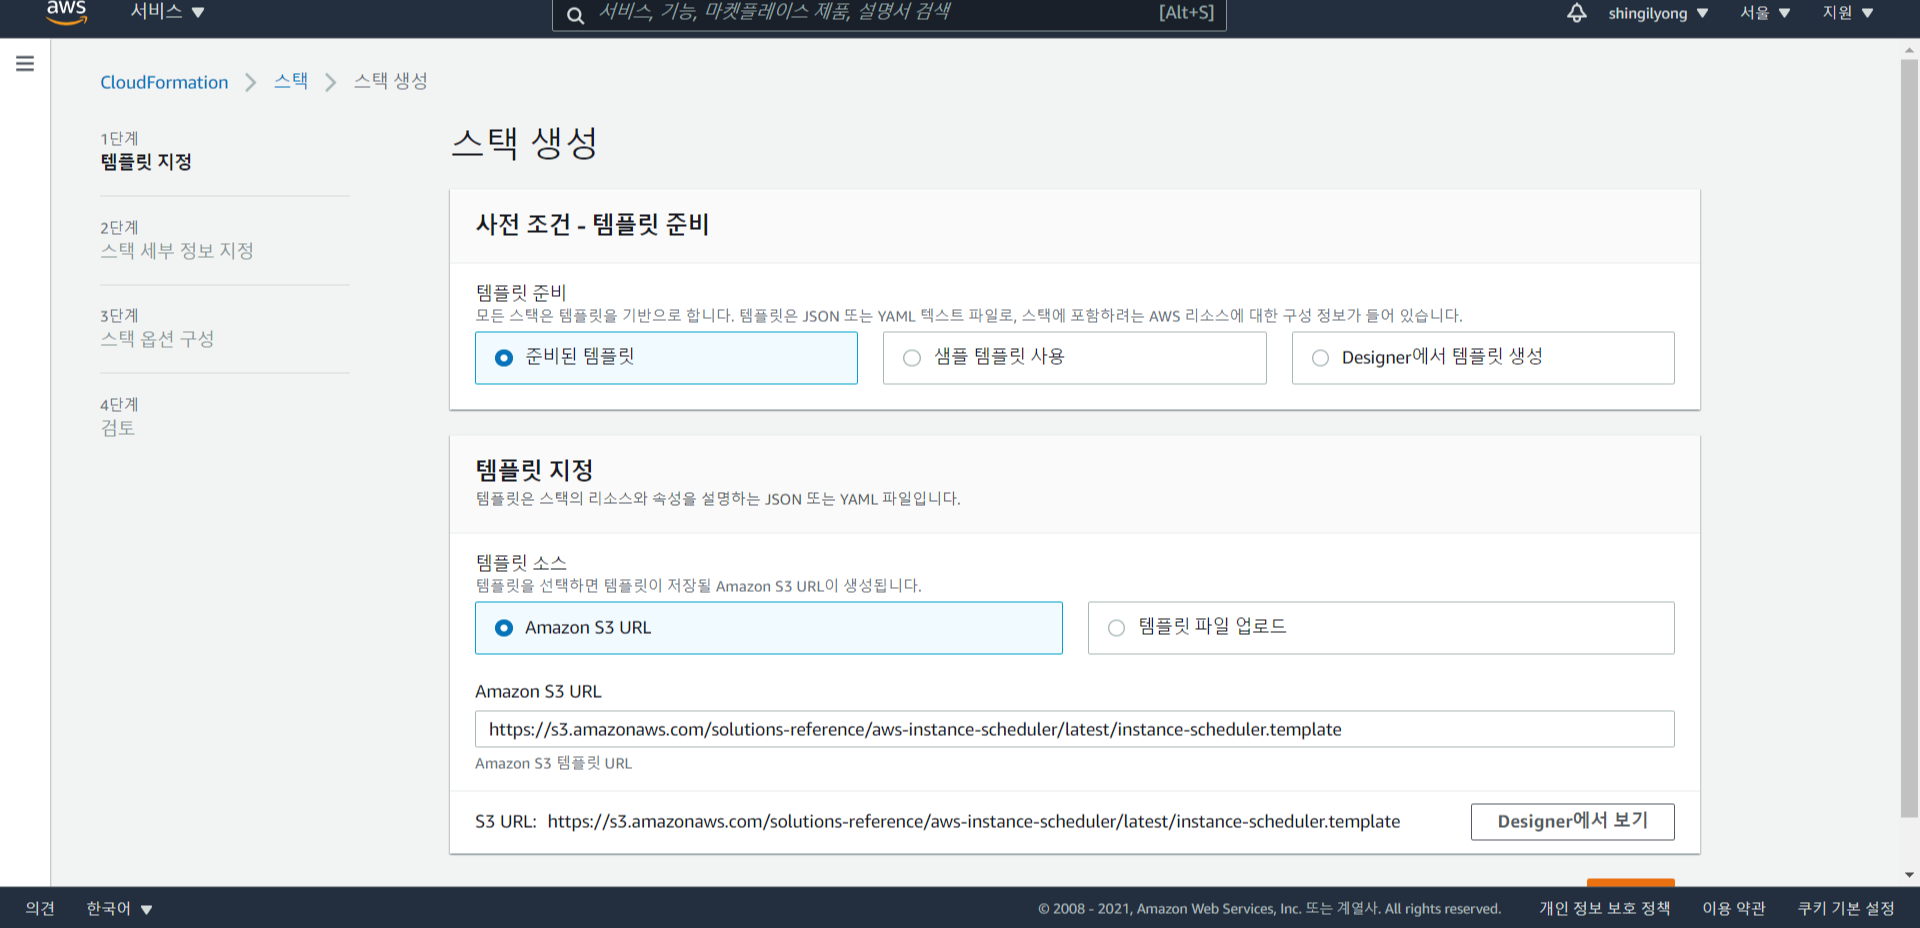Click the scrollbar down arrow
This screenshot has height=928, width=1920.
pyautogui.click(x=1909, y=874)
